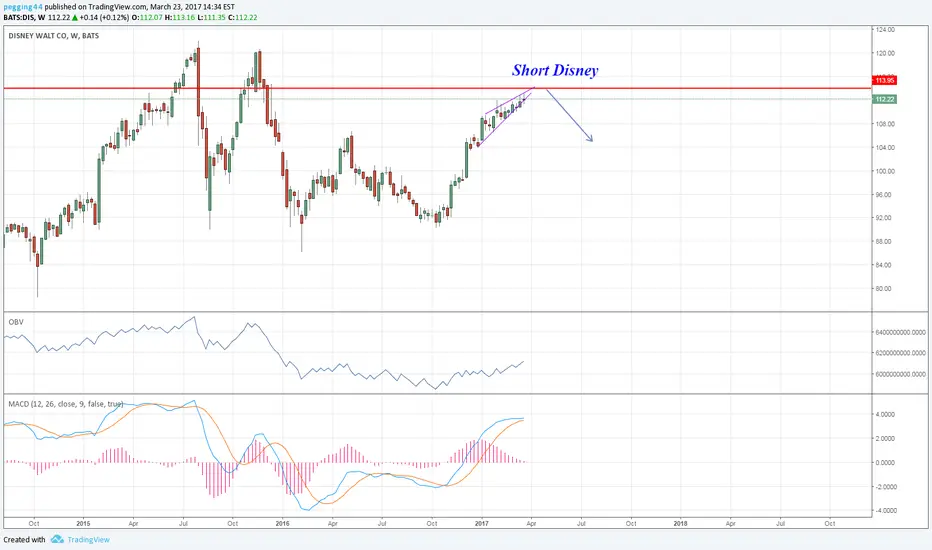The image size is (932, 550).
Task: Click the H:113.16 high value
Action: point(180,17)
